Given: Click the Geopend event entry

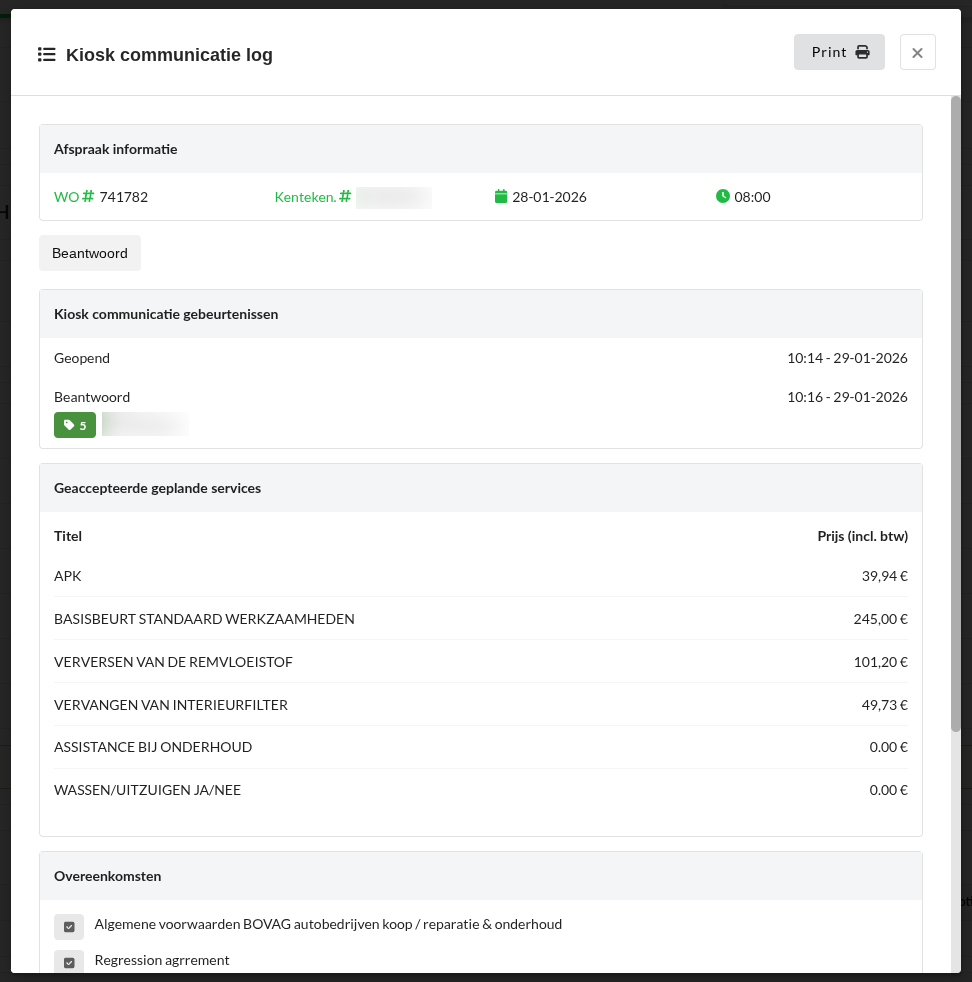Looking at the screenshot, I should coord(82,358).
